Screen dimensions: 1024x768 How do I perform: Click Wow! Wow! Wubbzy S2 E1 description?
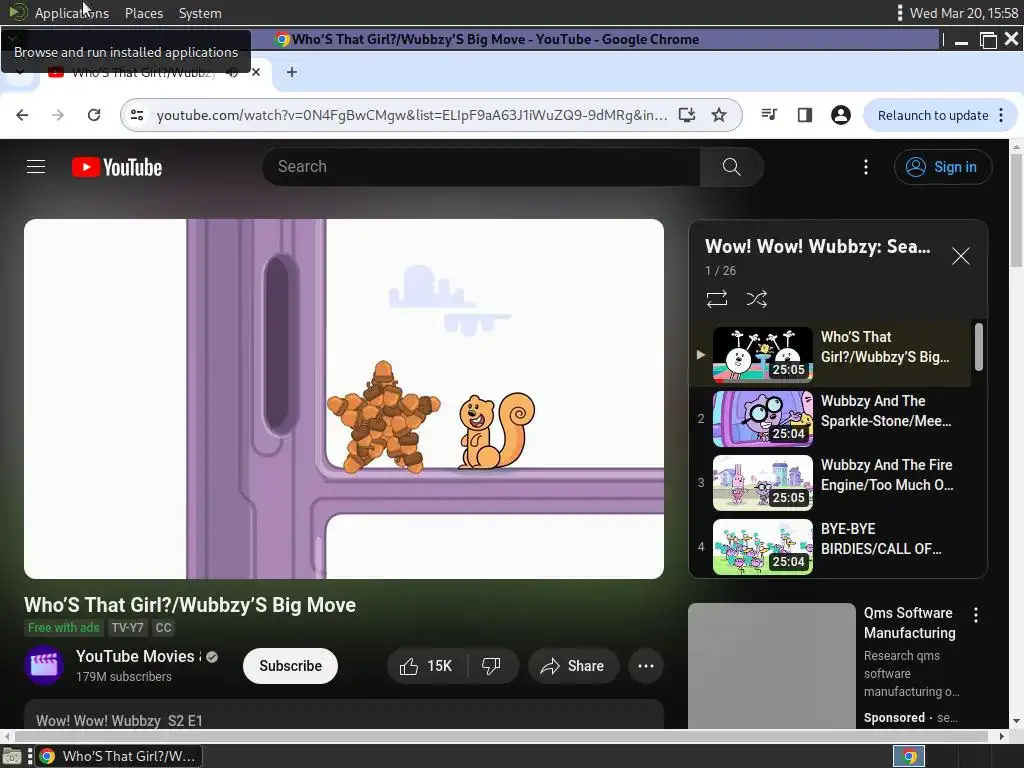[119, 720]
